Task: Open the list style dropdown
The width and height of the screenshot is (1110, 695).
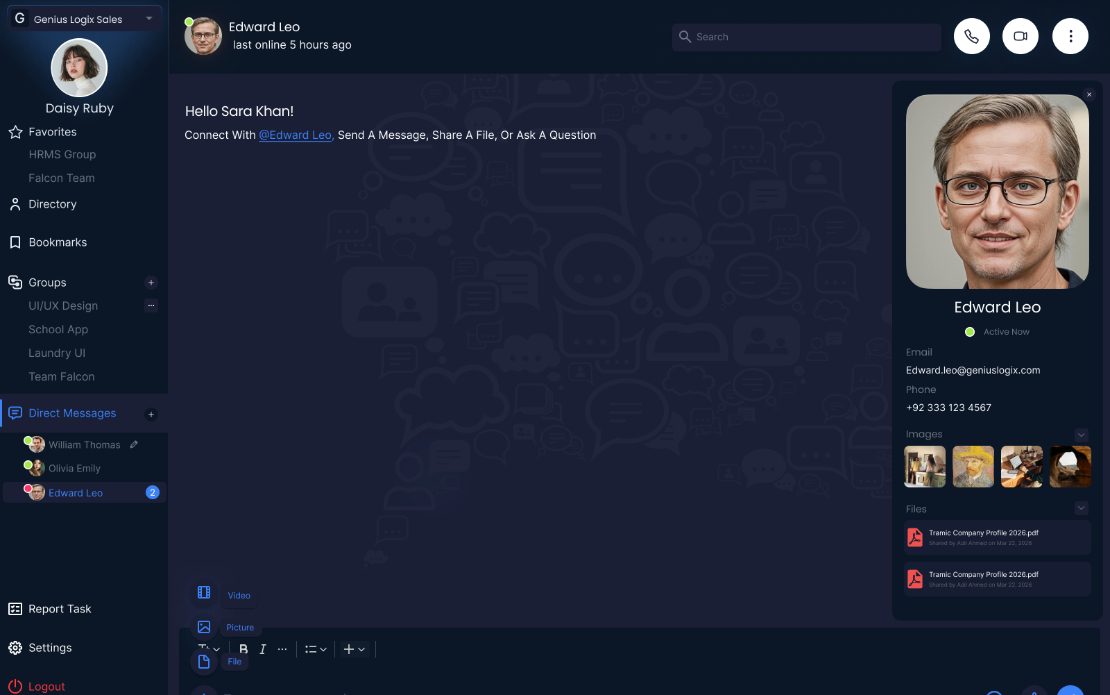Action: tap(316, 649)
